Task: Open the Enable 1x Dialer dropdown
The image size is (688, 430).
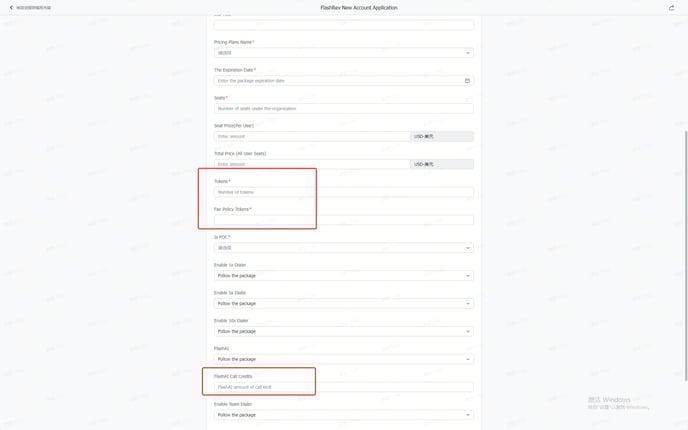Action: [x=344, y=276]
